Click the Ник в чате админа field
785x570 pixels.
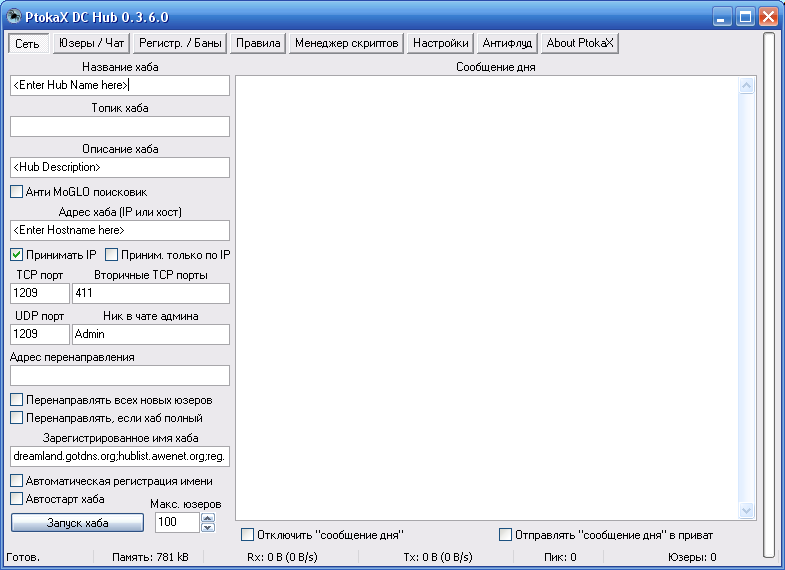coord(151,334)
